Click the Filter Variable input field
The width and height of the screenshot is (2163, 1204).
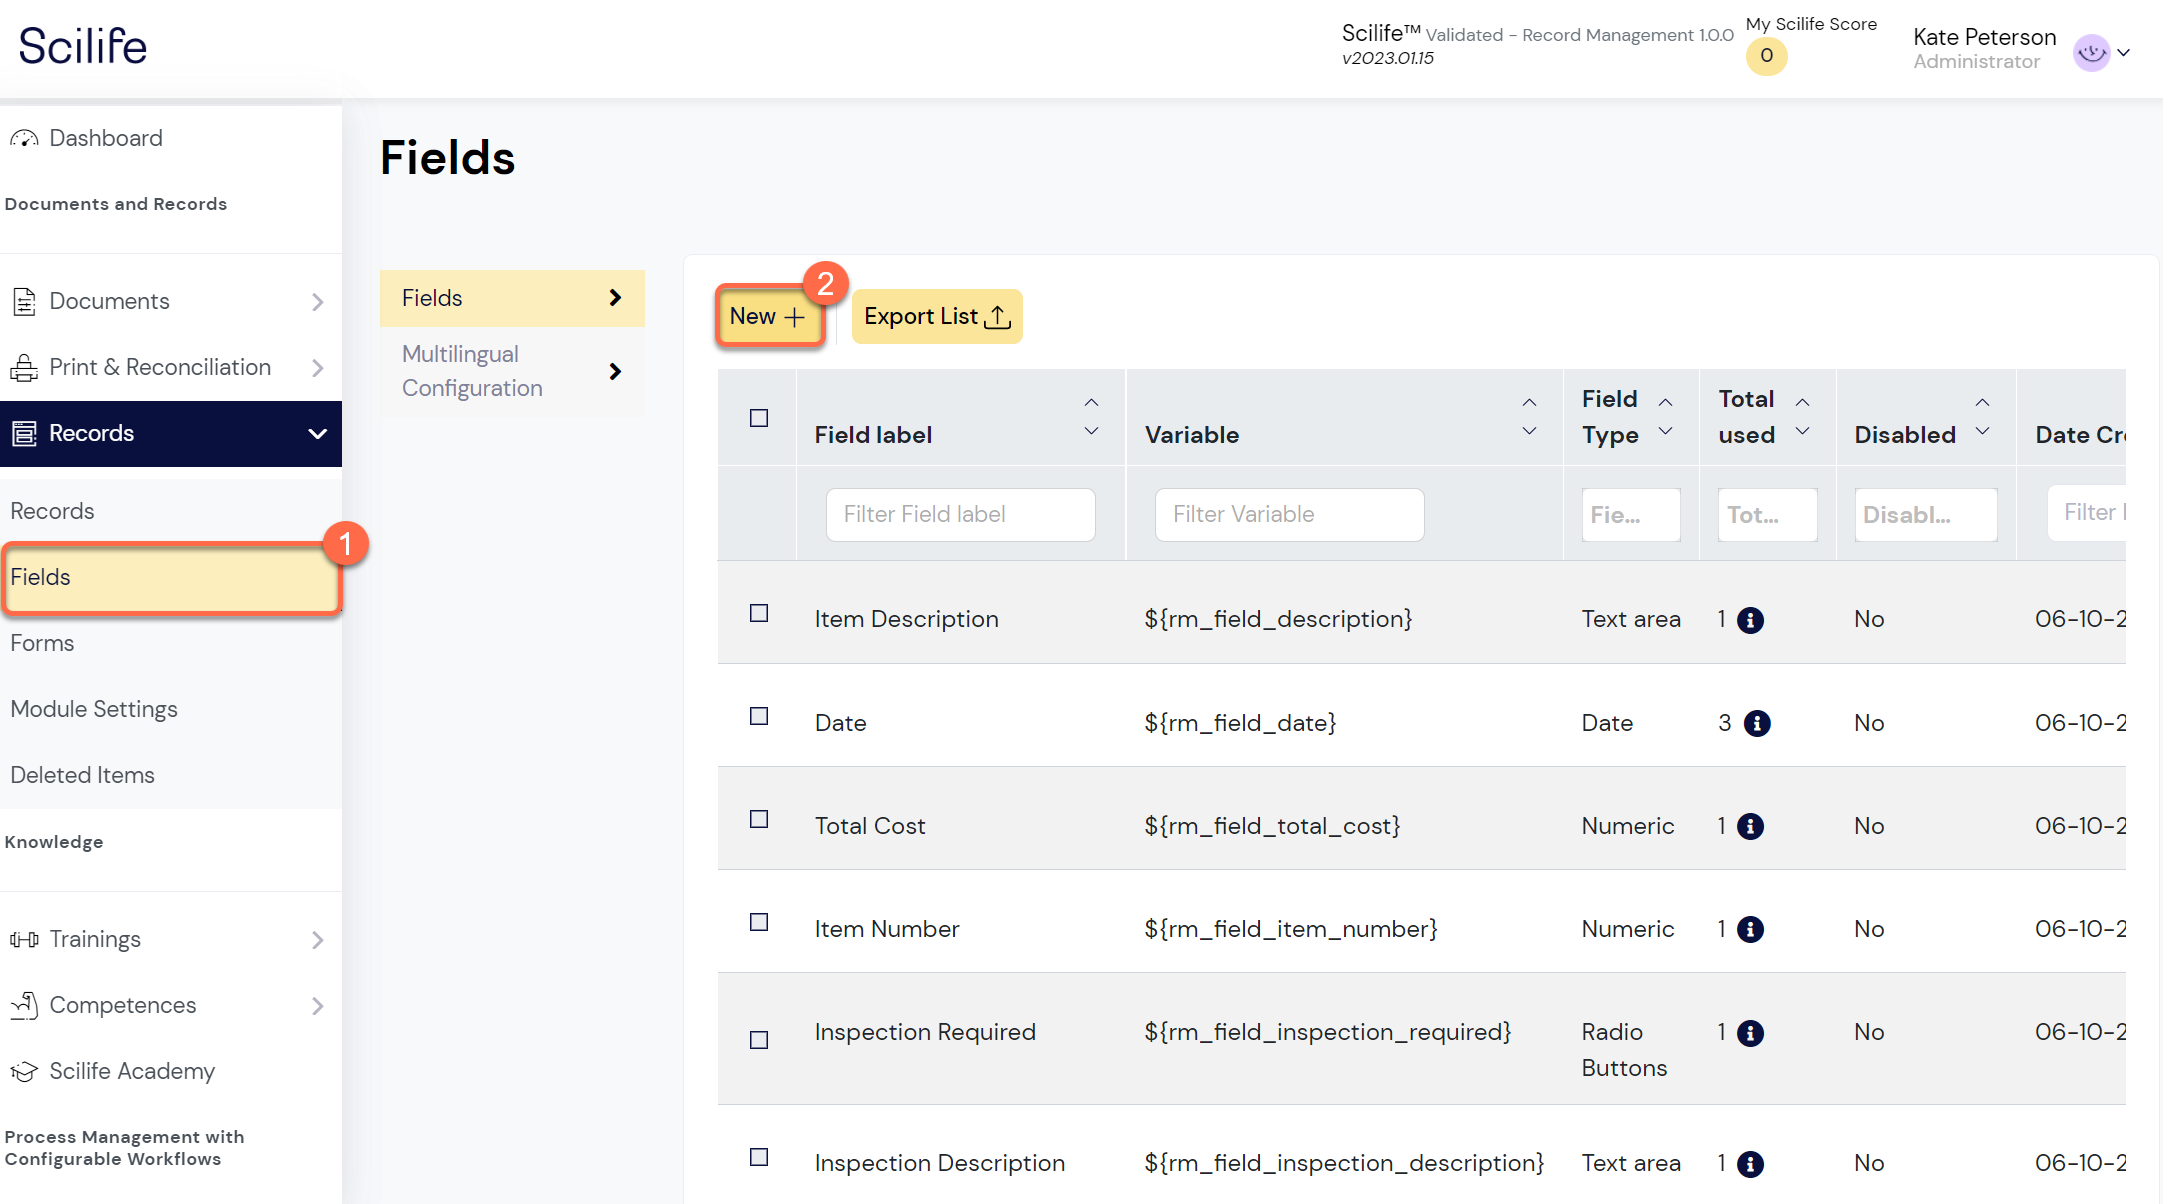click(x=1288, y=514)
